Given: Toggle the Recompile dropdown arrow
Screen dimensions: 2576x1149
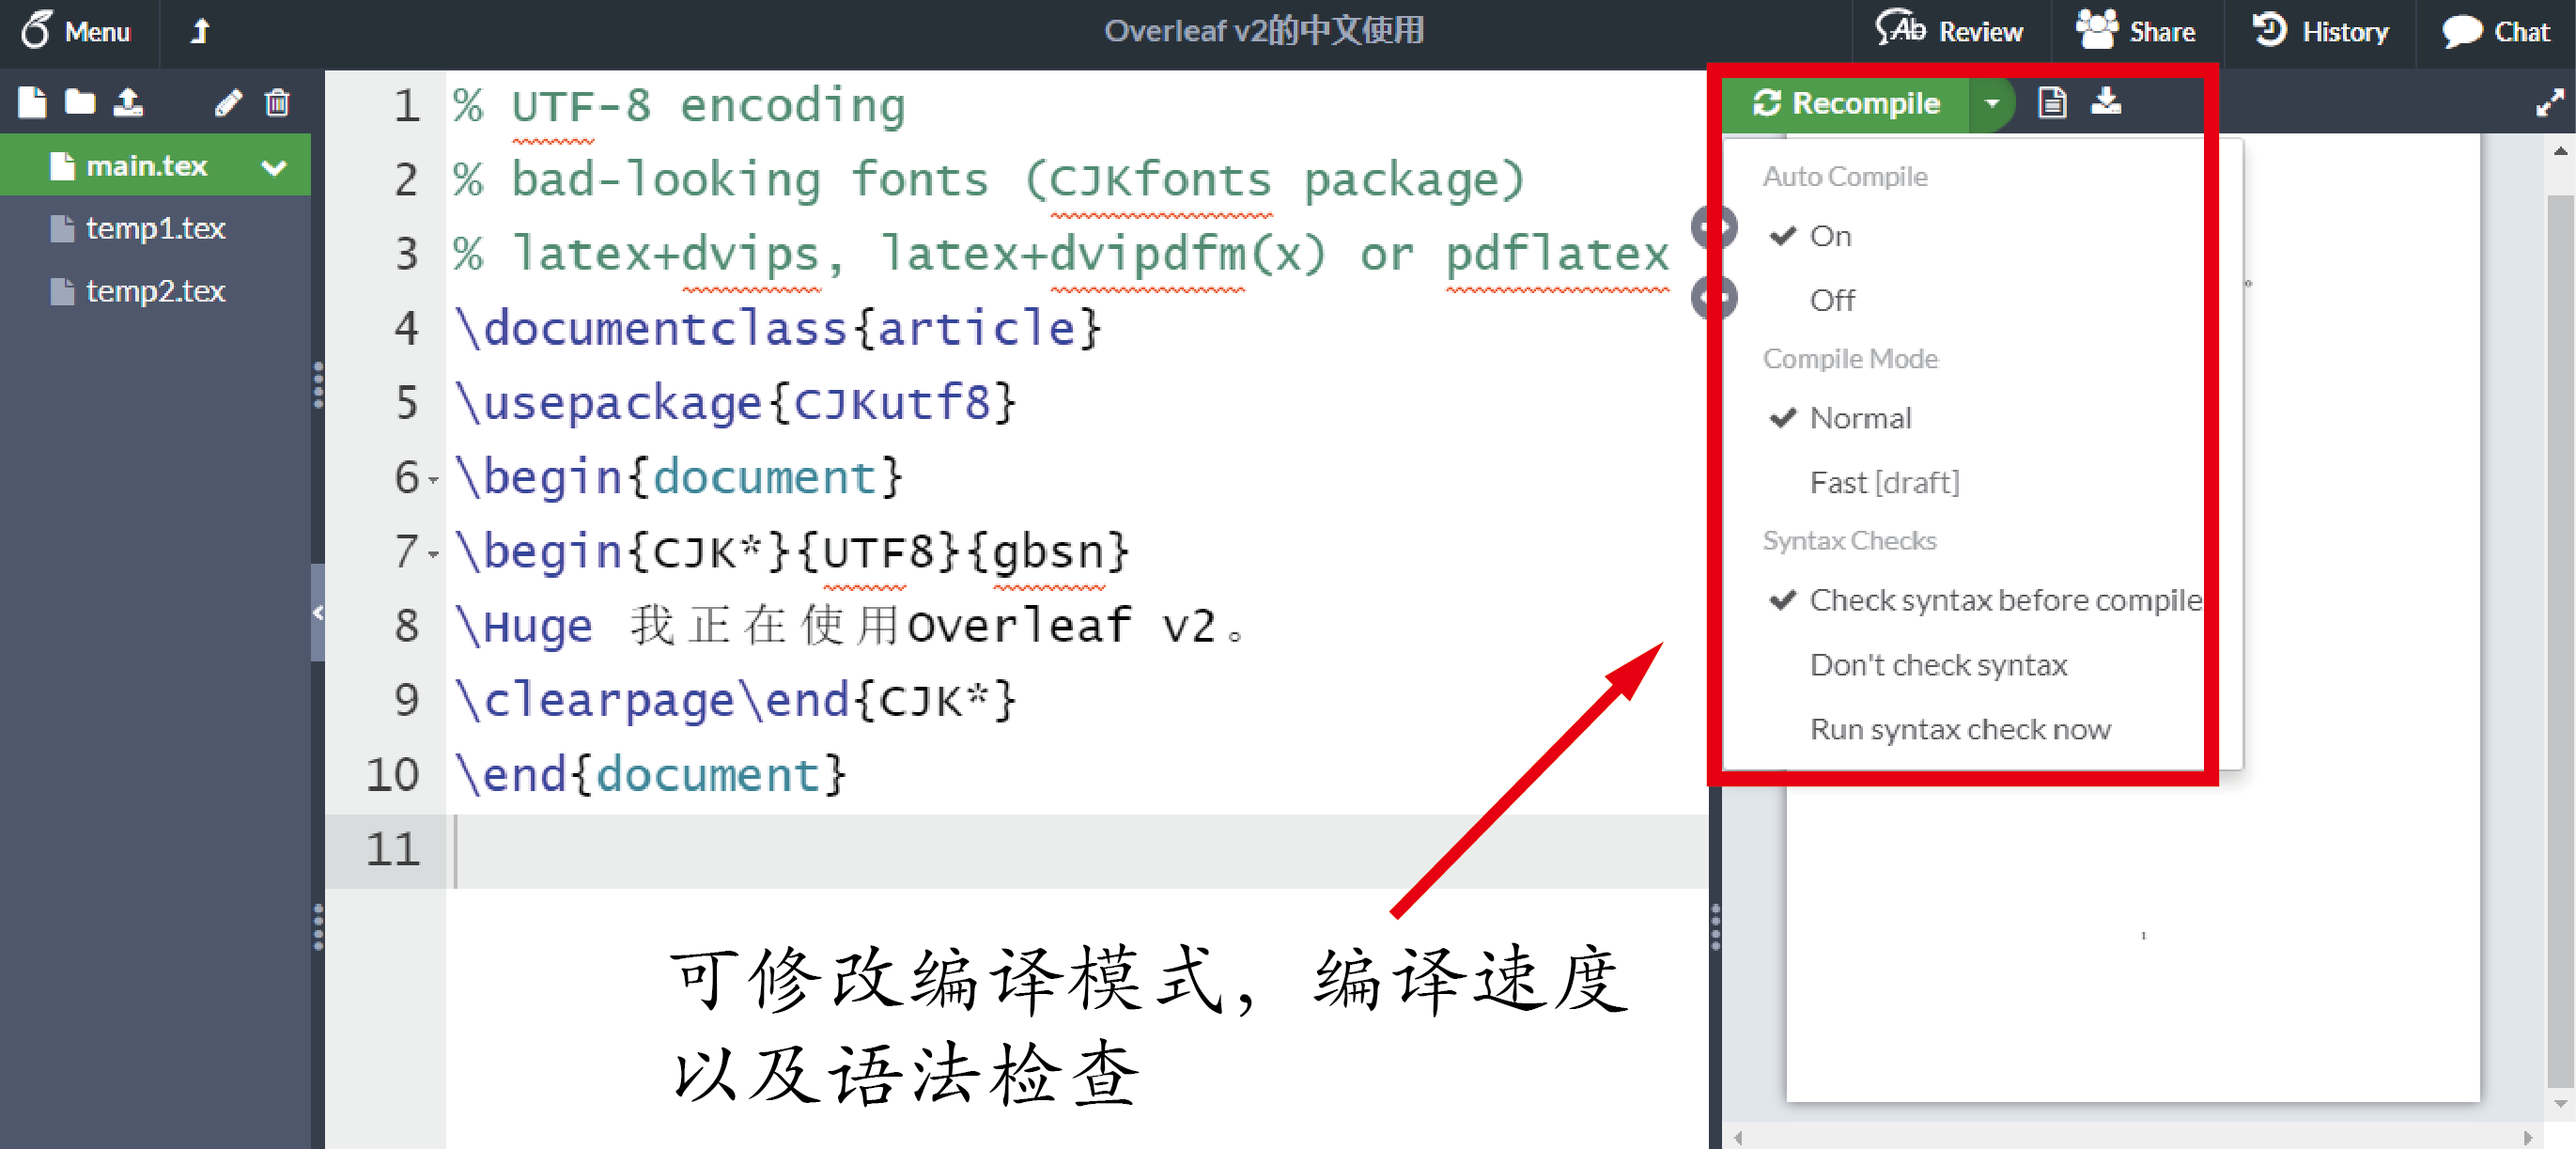Looking at the screenshot, I should (x=1991, y=103).
